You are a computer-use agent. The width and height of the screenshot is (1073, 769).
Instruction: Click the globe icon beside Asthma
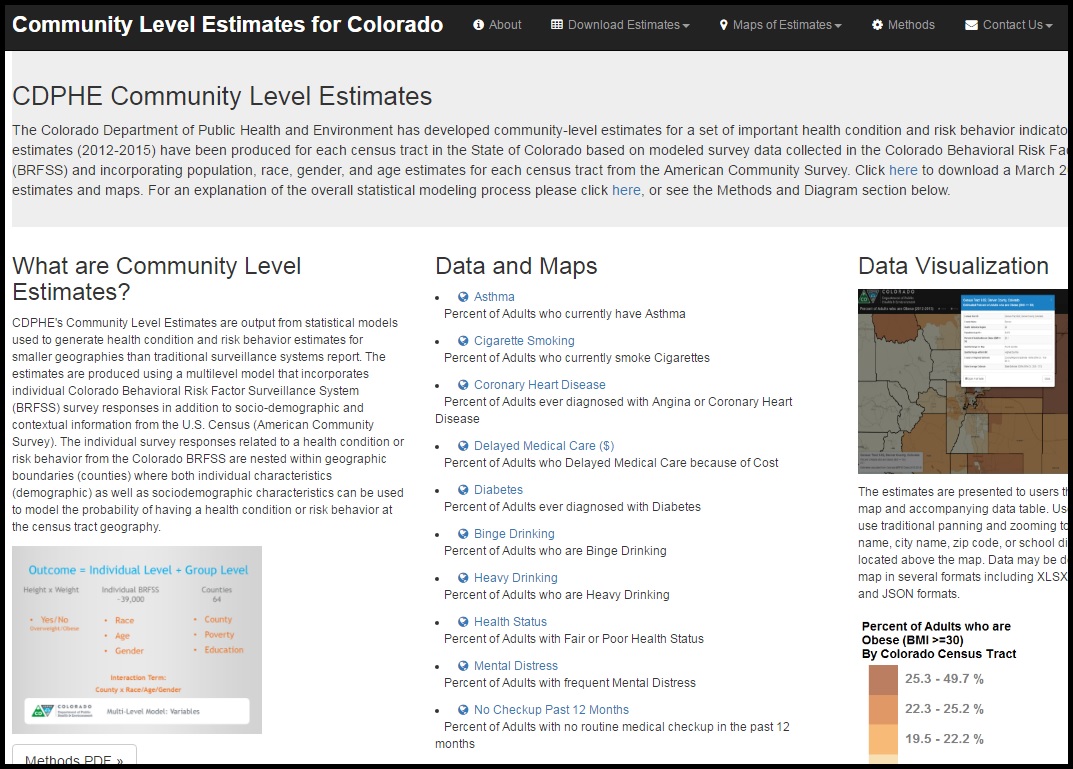pos(463,296)
